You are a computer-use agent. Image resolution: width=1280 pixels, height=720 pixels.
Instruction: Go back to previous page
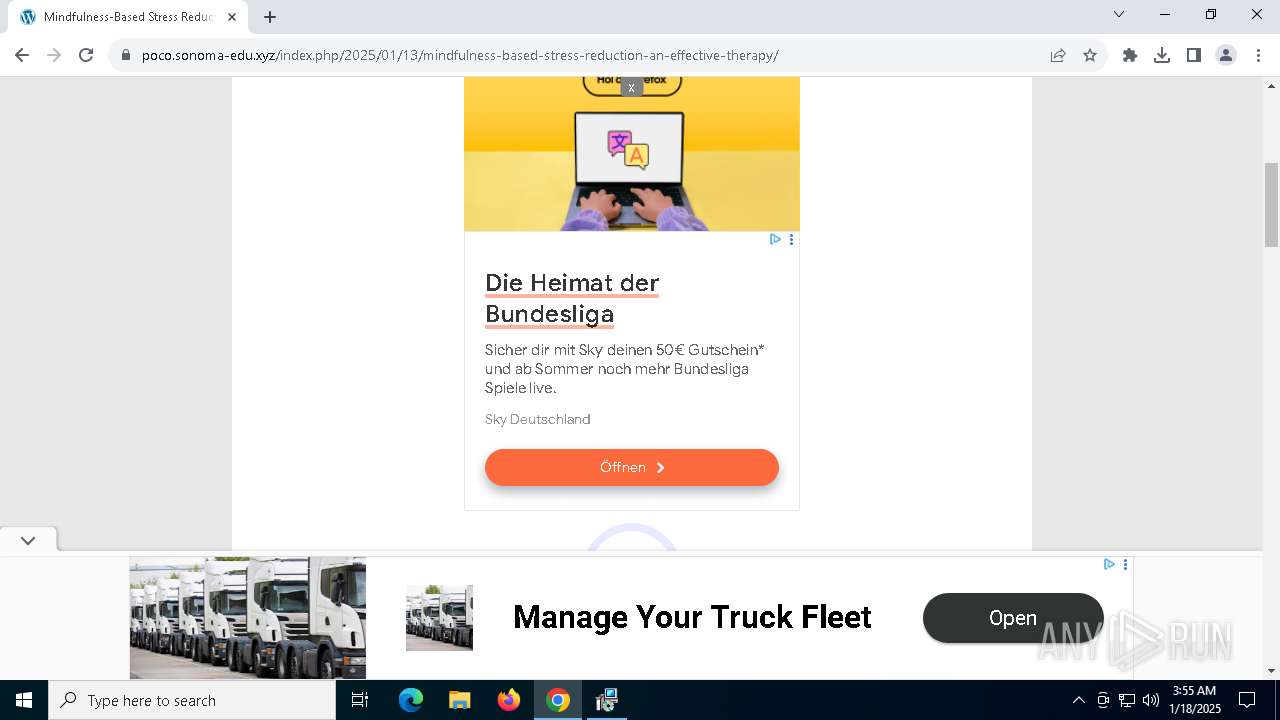pyautogui.click(x=22, y=55)
